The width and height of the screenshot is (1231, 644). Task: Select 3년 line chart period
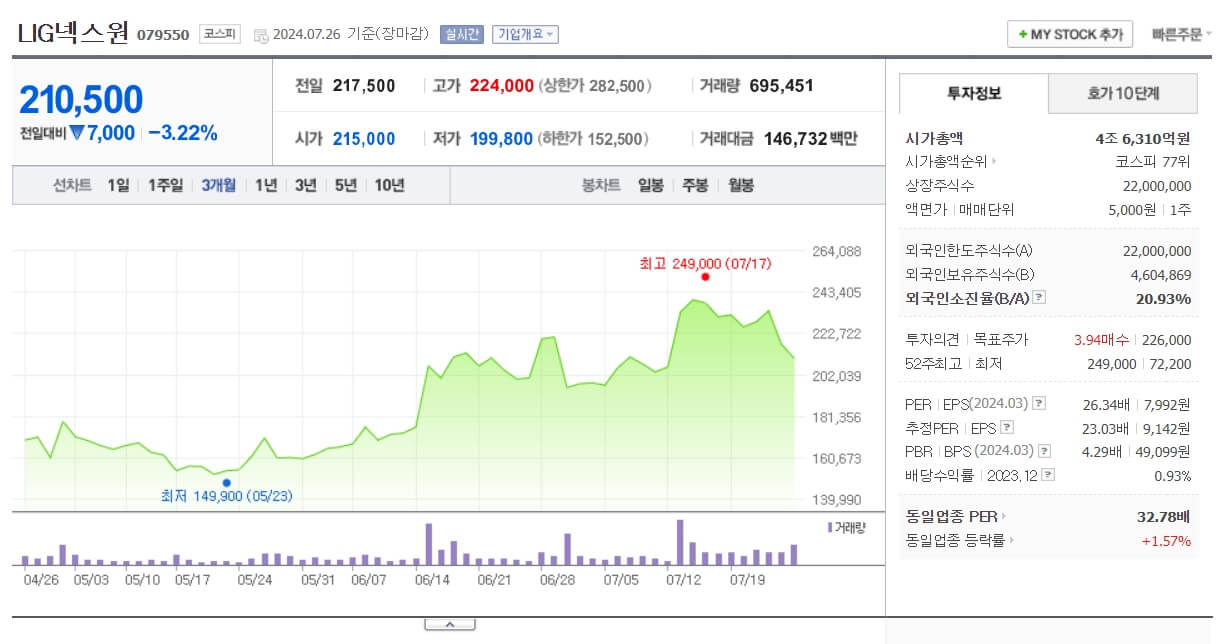(x=305, y=185)
